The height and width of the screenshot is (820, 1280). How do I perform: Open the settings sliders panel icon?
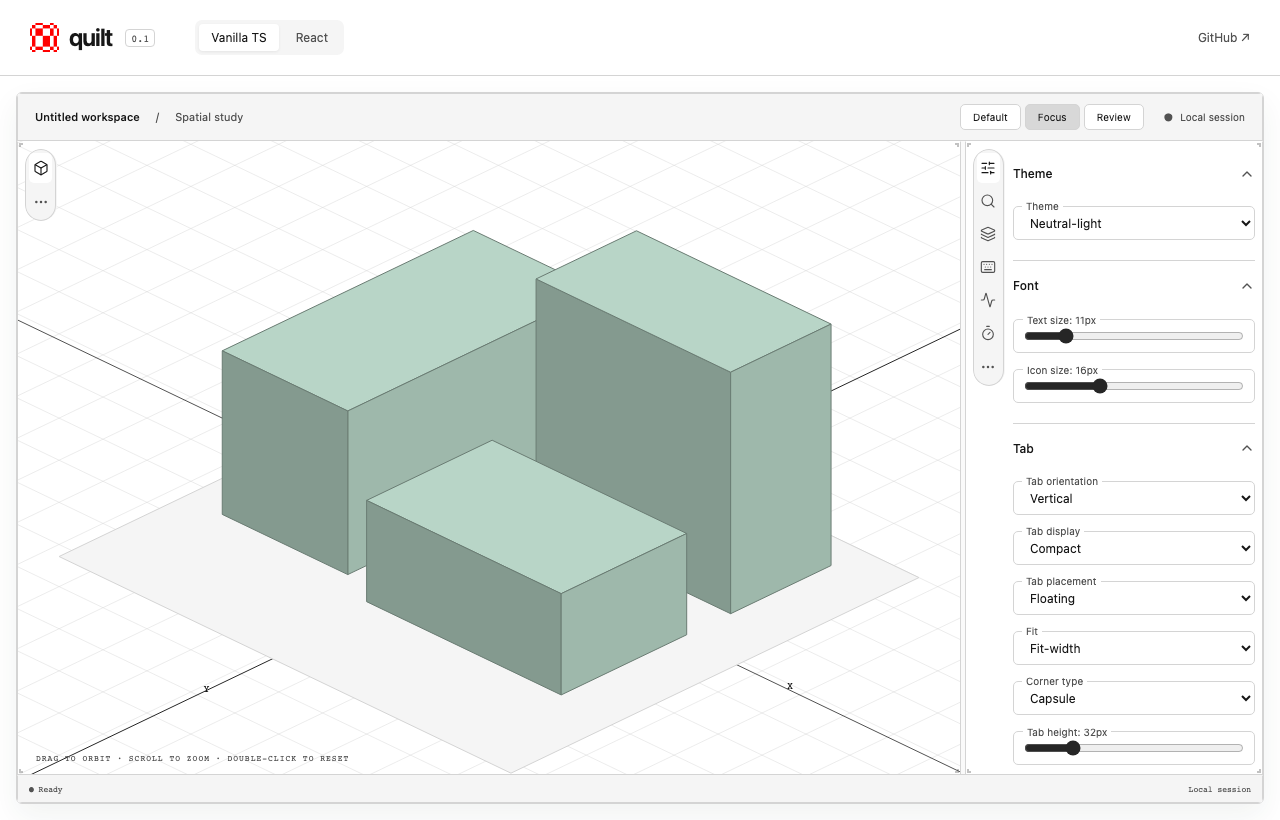coord(988,168)
